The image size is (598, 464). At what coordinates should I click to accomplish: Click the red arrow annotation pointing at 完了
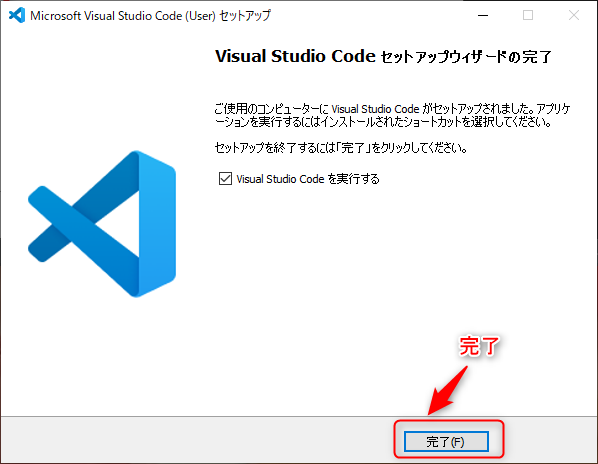(448, 390)
